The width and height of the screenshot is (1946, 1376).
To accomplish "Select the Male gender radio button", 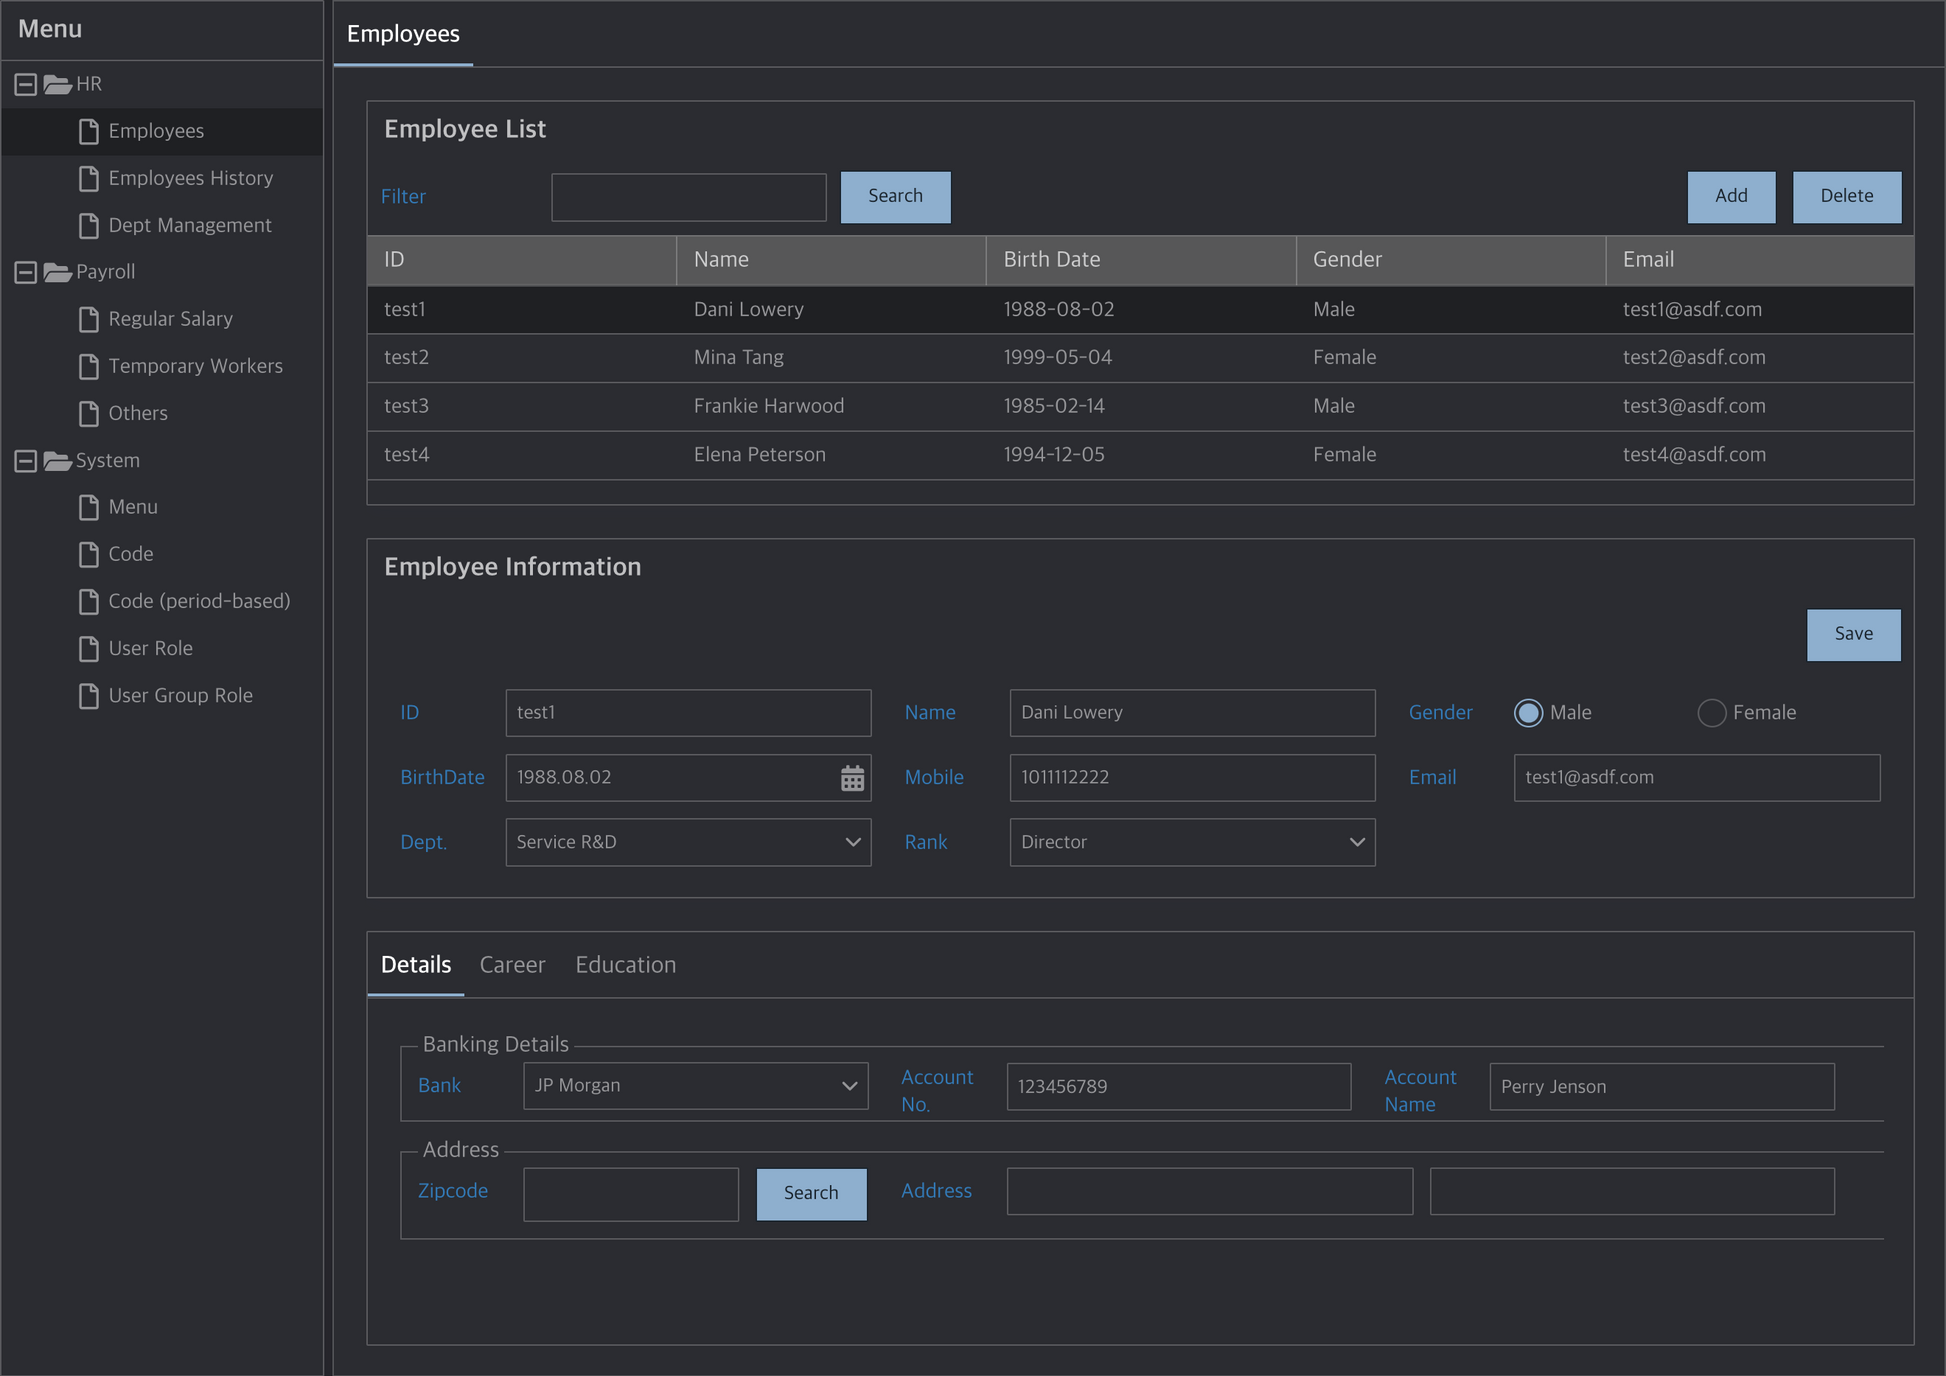I will tap(1528, 712).
